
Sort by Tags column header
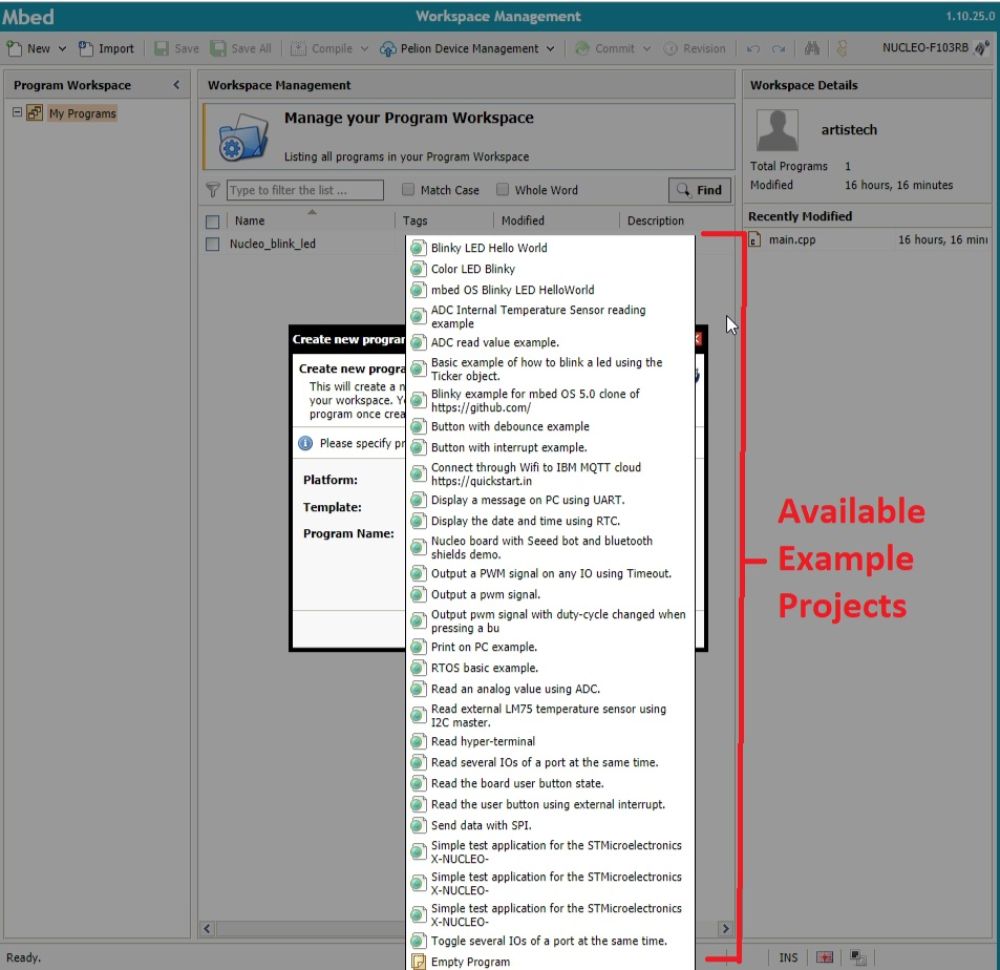point(415,221)
